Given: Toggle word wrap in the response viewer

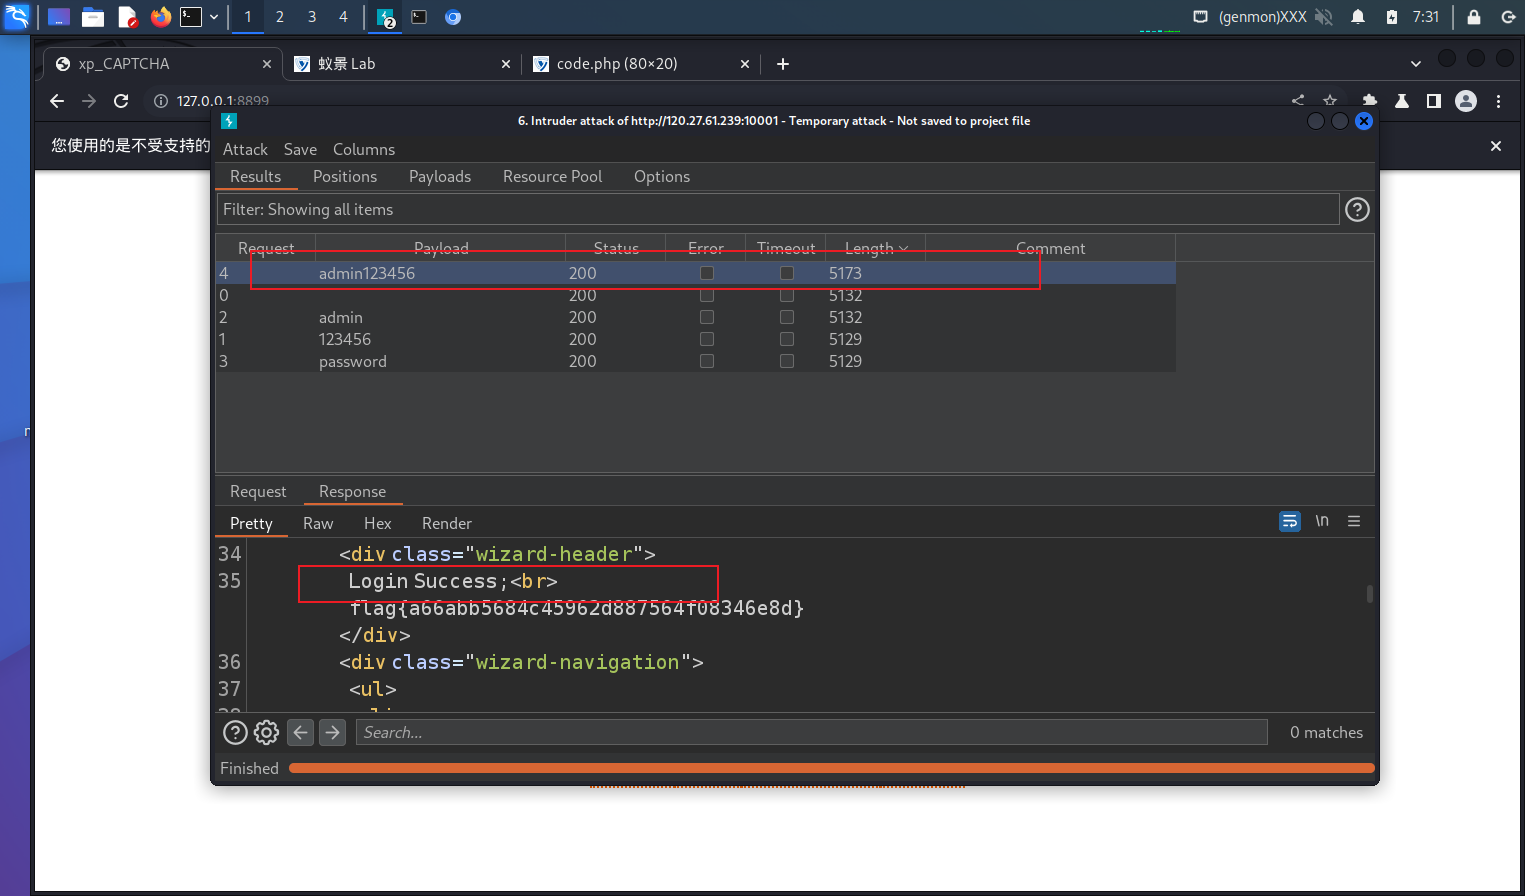Looking at the screenshot, I should click(1290, 521).
